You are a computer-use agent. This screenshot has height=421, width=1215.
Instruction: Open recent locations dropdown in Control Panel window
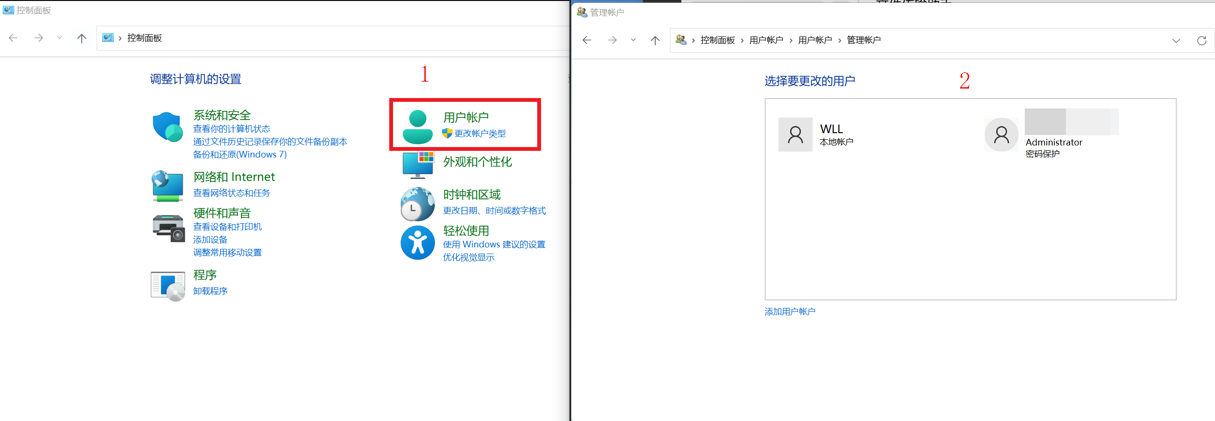tap(59, 38)
